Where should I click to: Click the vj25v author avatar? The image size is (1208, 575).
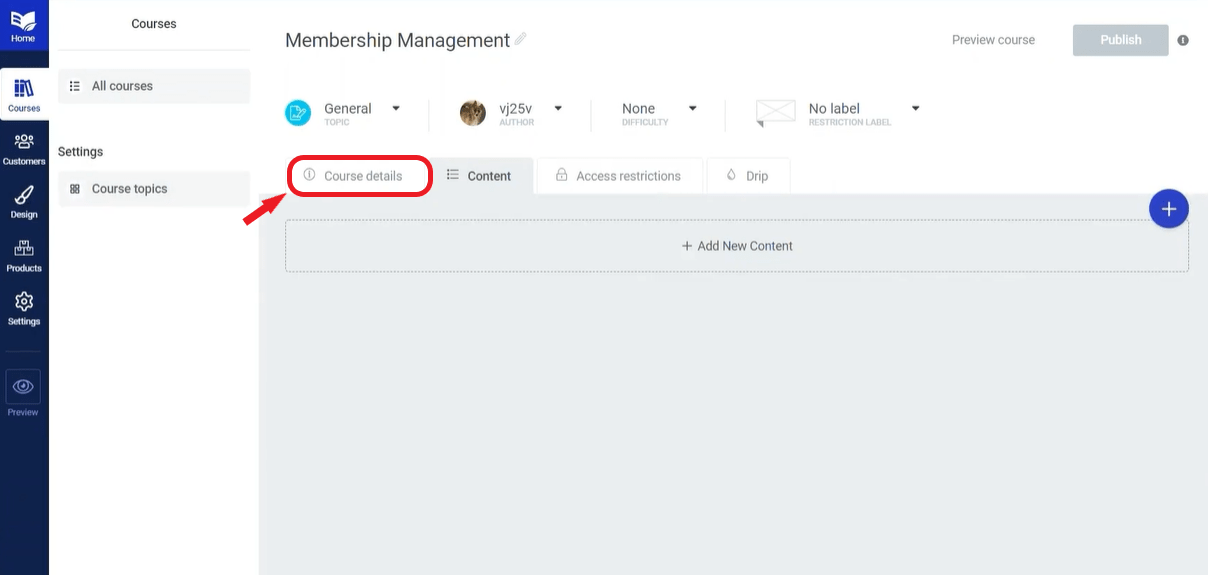point(473,113)
